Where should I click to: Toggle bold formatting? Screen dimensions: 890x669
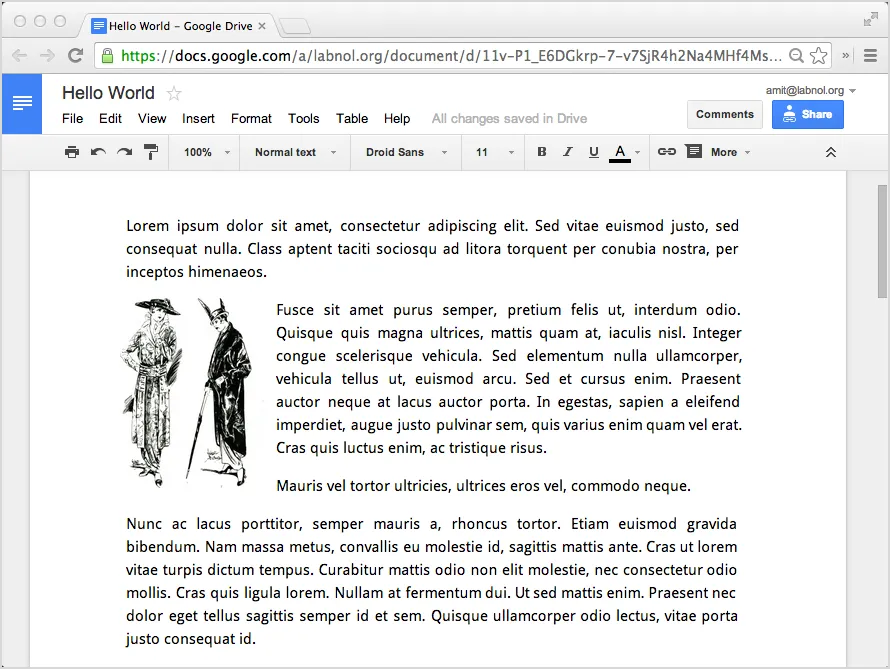click(540, 152)
